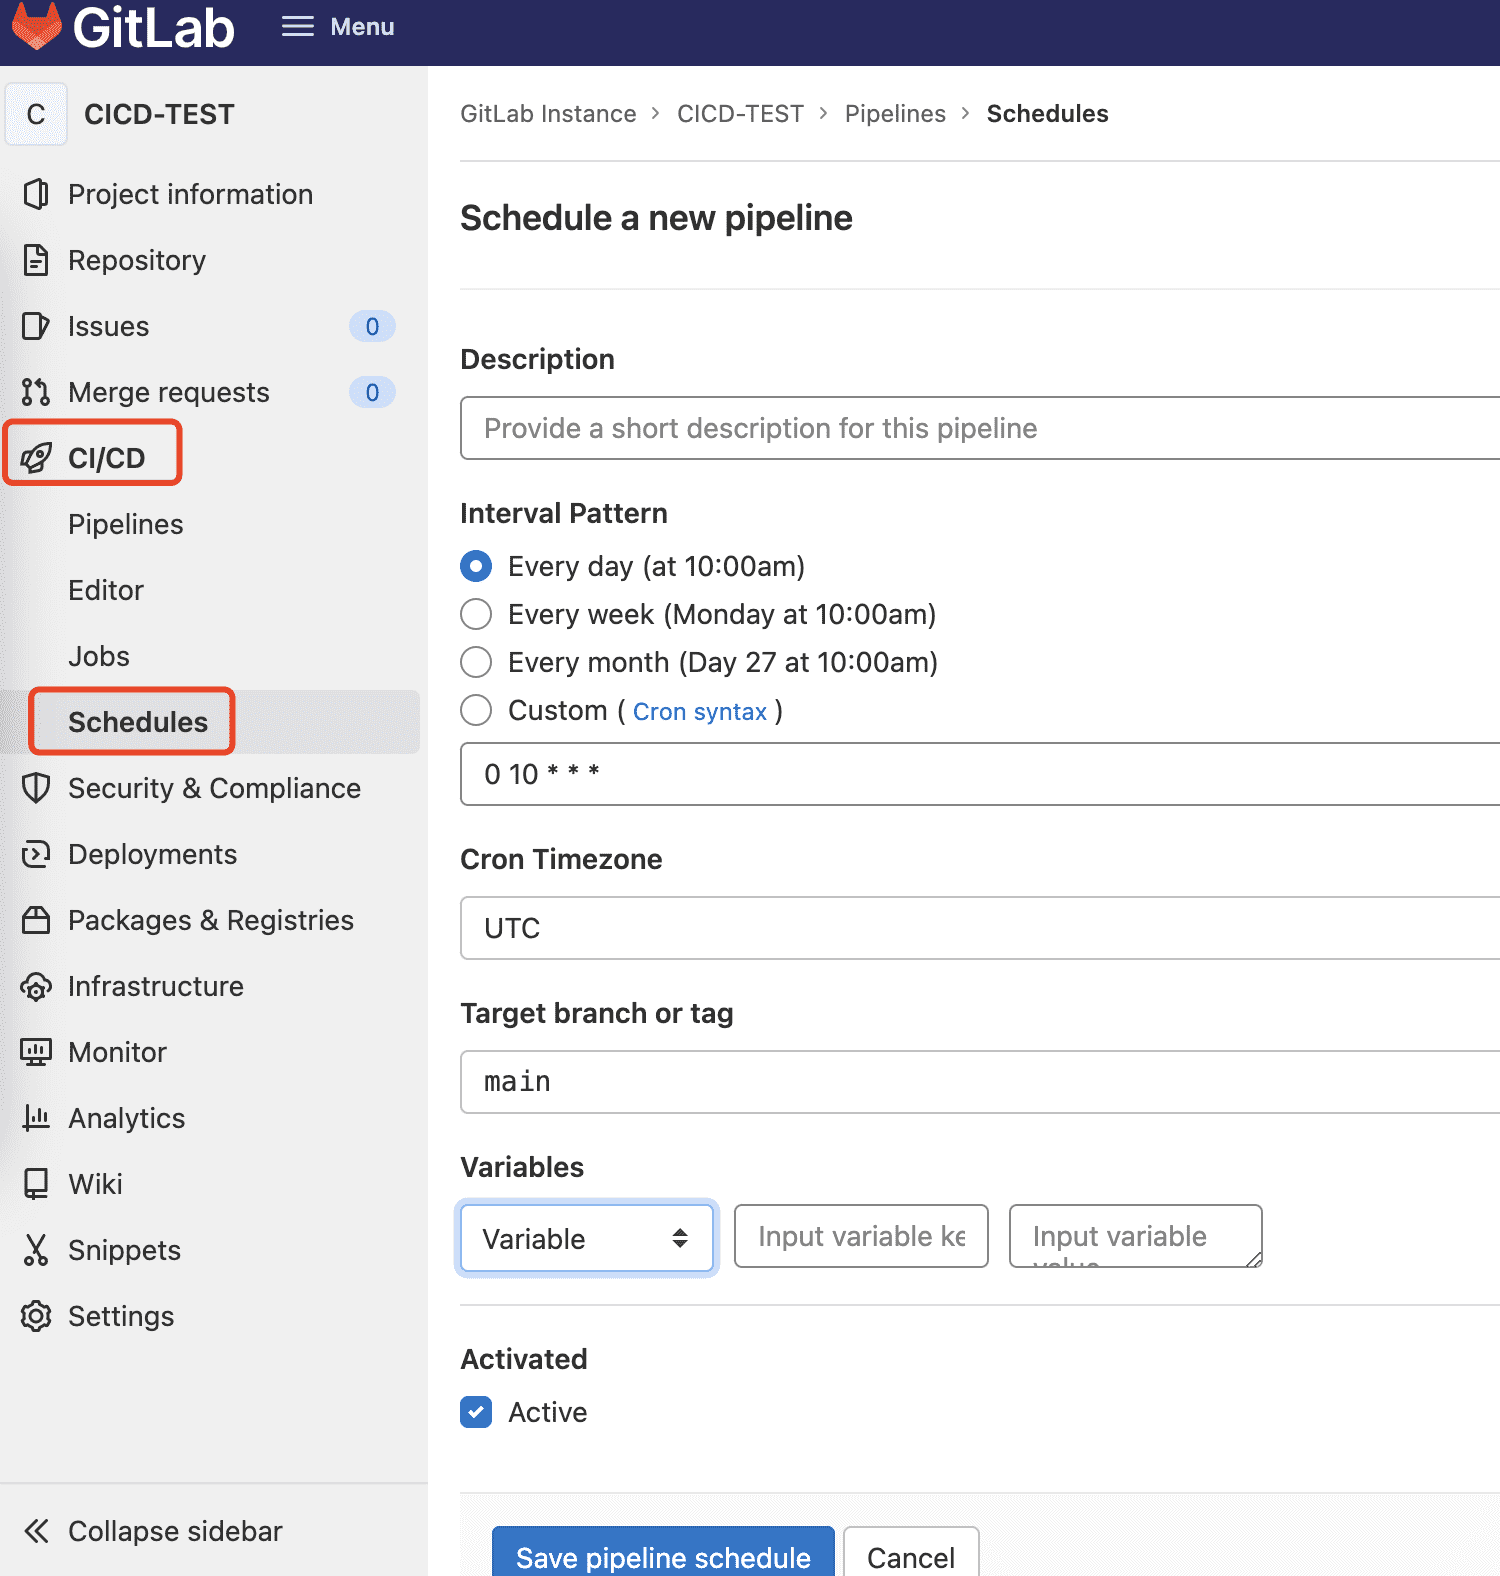Open the Variable type dropdown
Image resolution: width=1500 pixels, height=1576 pixels.
point(586,1238)
